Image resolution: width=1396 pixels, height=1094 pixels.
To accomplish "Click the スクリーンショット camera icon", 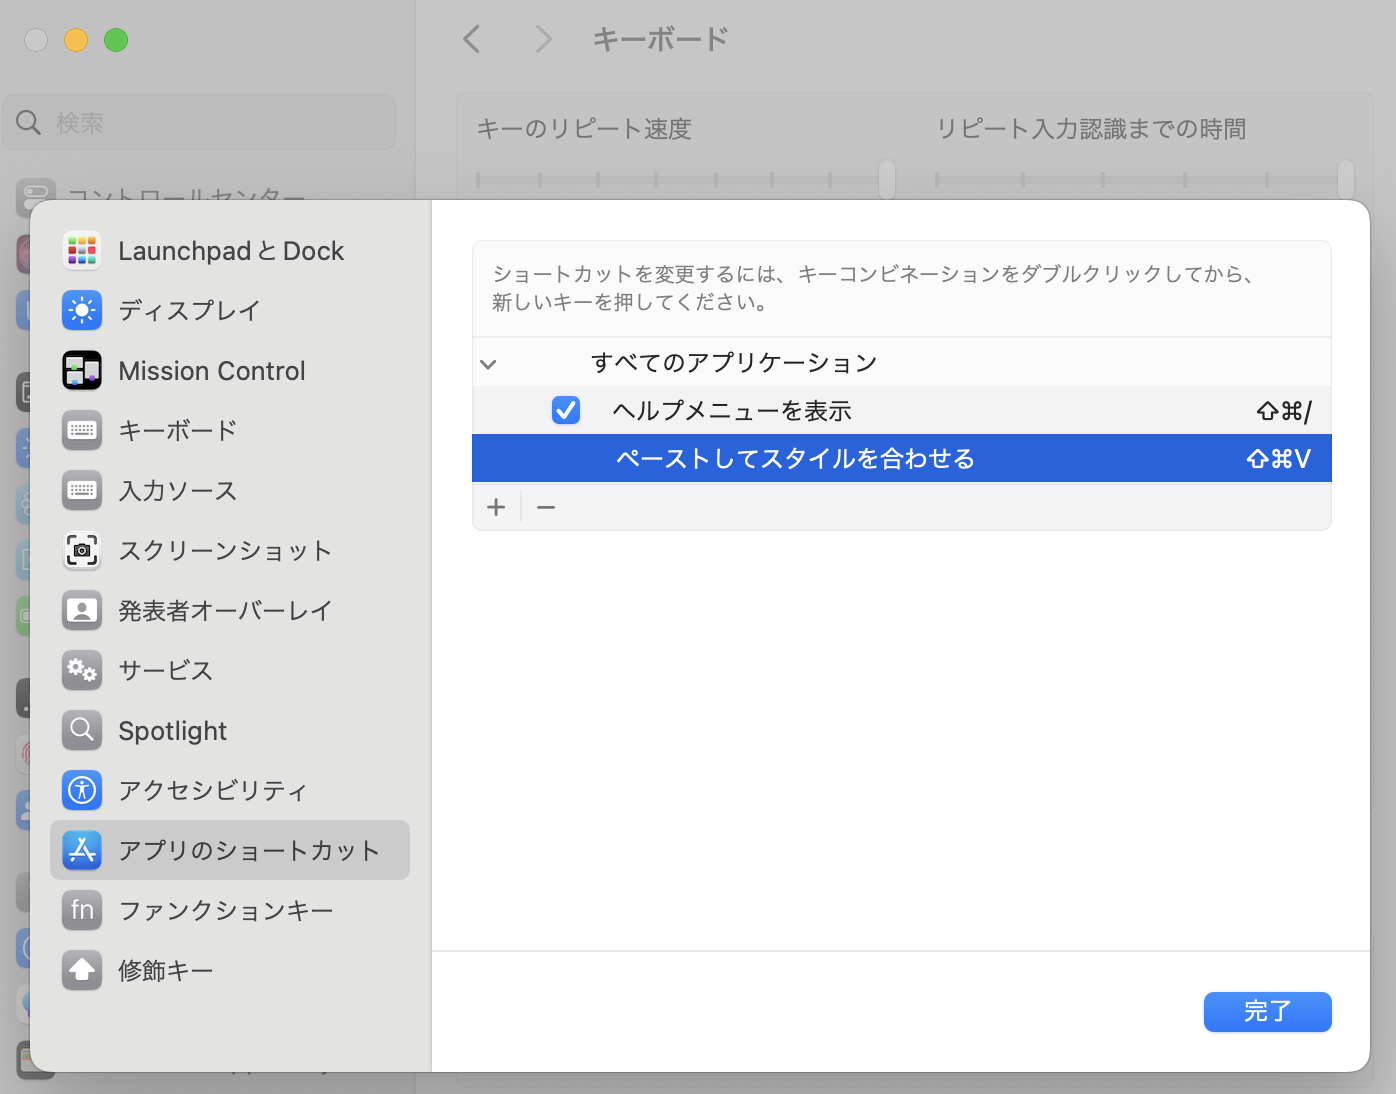I will click(x=82, y=551).
